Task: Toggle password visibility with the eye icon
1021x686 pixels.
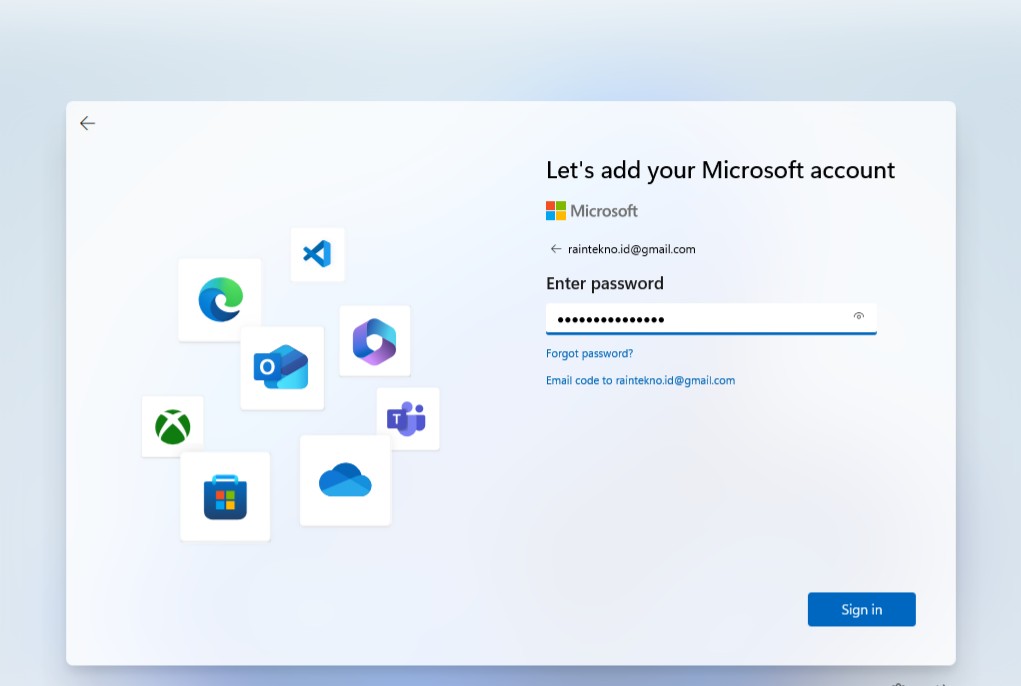Action: tap(858, 317)
